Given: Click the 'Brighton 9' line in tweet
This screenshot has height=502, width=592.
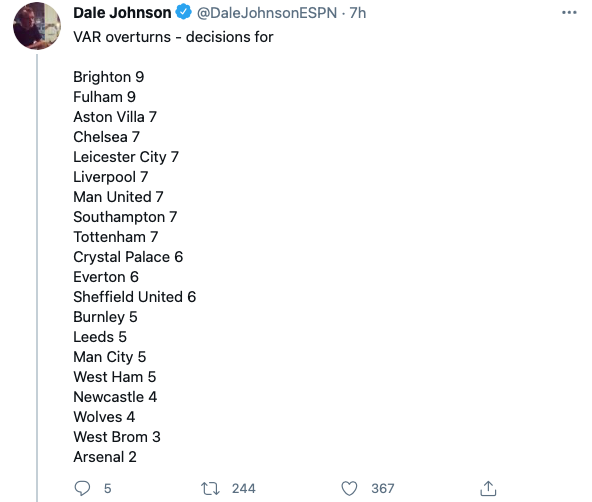Looking at the screenshot, I should click(x=109, y=77).
